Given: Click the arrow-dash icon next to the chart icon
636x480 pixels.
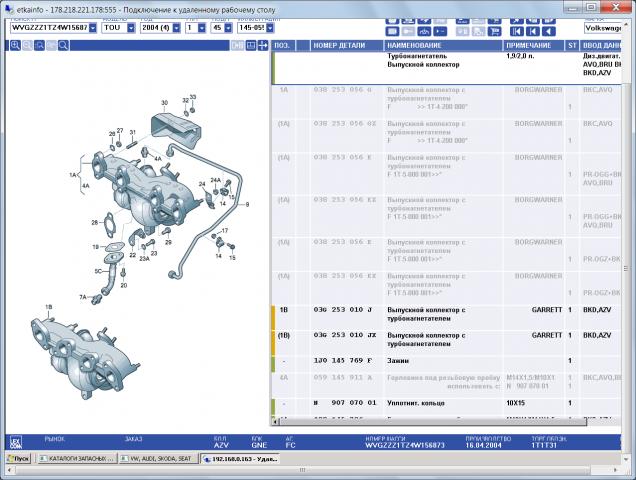Looking at the screenshot, I should pos(440,31).
